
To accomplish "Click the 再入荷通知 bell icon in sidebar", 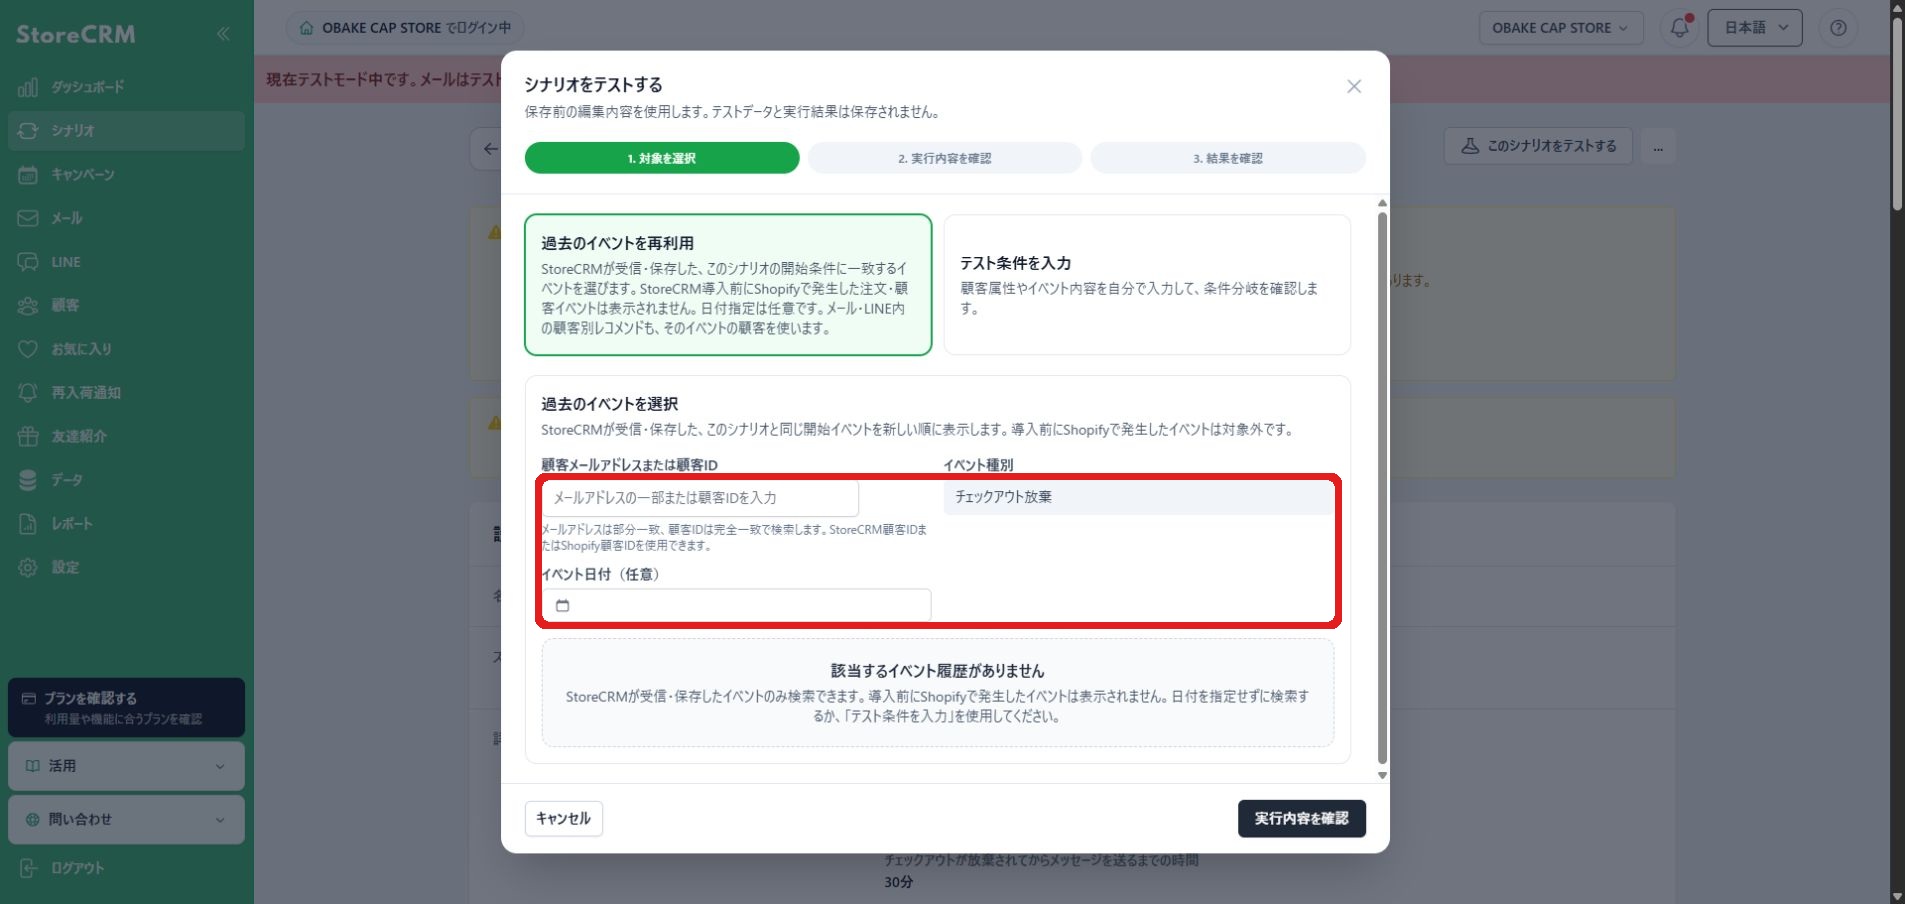I will pyautogui.click(x=28, y=393).
